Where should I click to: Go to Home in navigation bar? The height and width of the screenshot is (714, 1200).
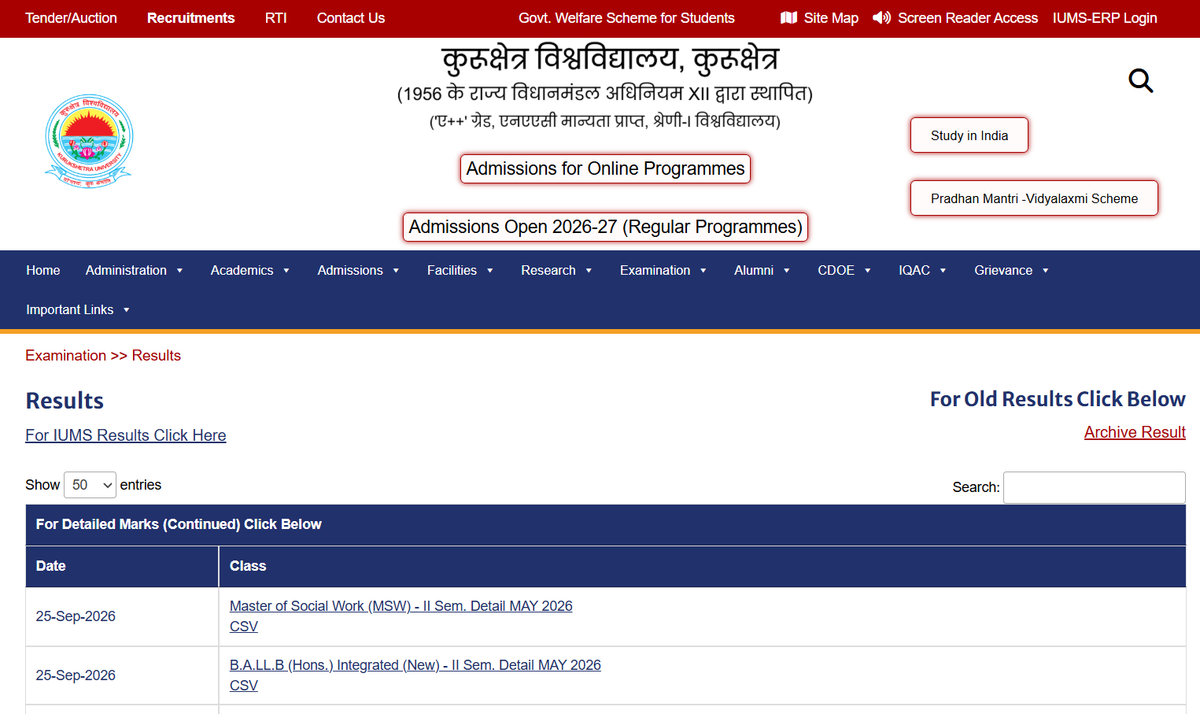coord(43,270)
